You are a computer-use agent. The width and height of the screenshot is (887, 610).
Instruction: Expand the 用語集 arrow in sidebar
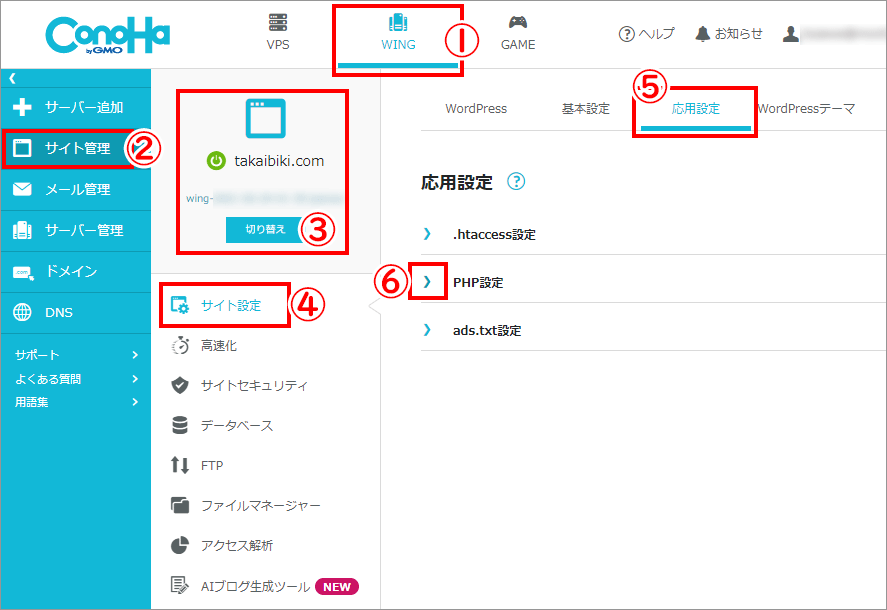(135, 402)
